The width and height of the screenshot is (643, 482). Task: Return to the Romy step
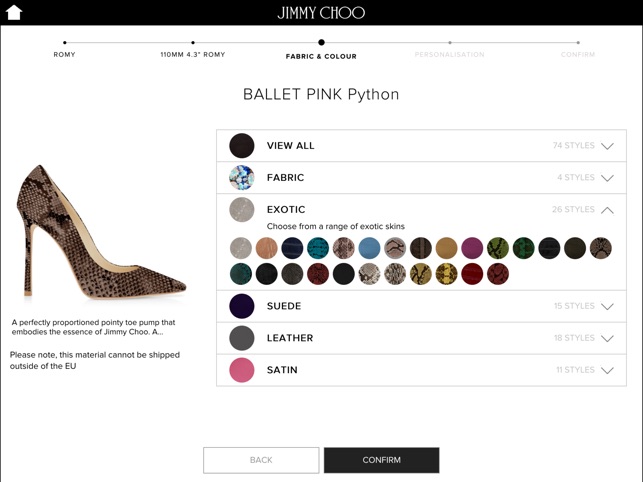pyautogui.click(x=64, y=54)
